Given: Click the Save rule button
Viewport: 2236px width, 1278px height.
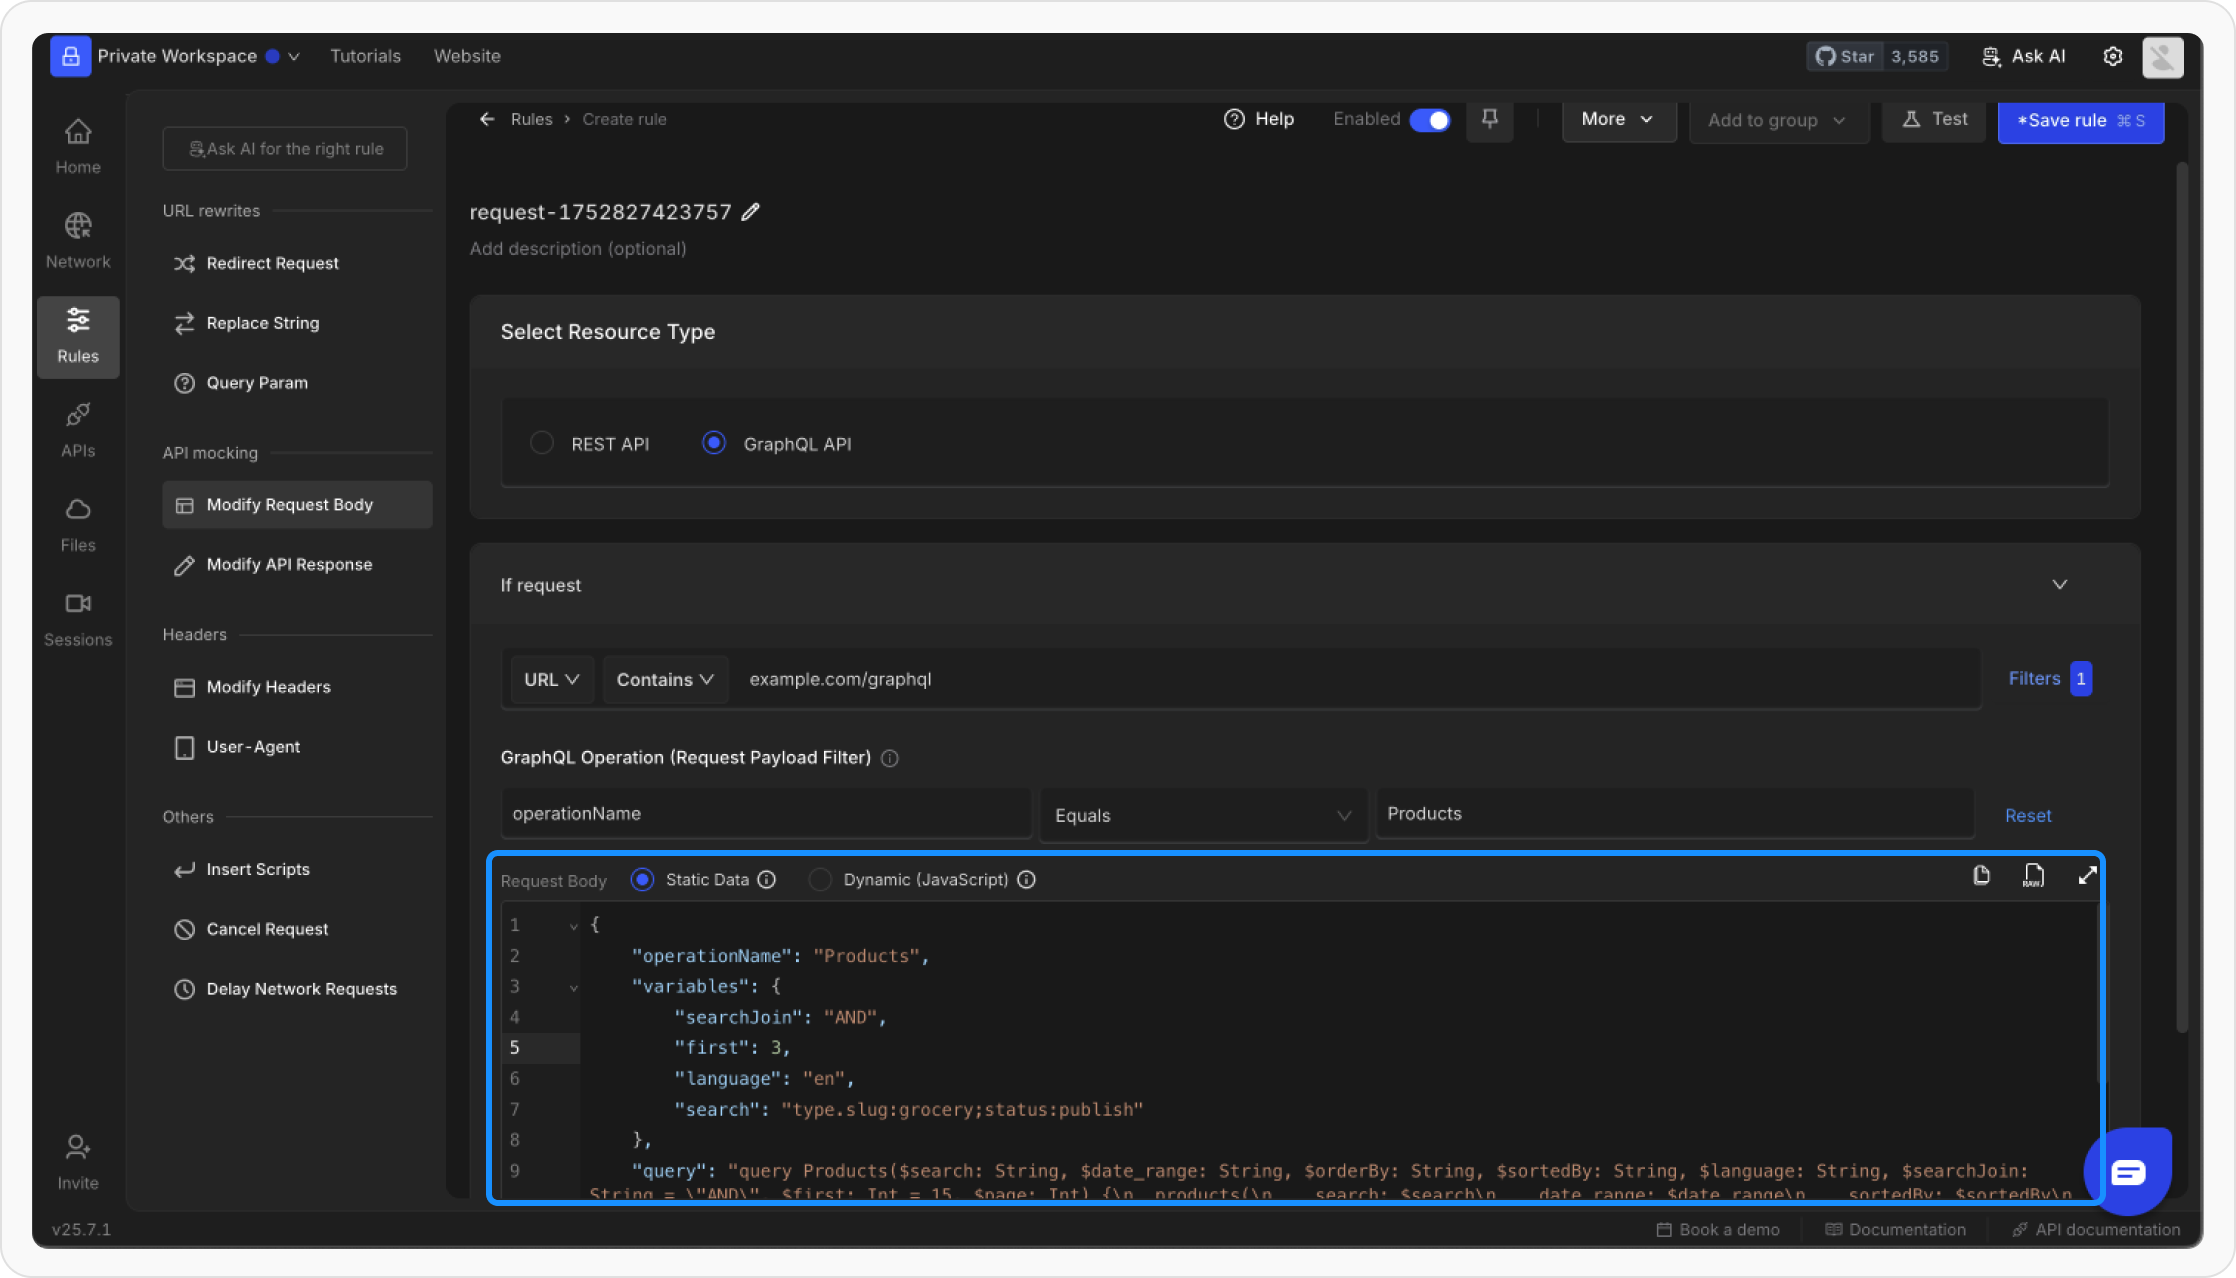Looking at the screenshot, I should 2080,121.
